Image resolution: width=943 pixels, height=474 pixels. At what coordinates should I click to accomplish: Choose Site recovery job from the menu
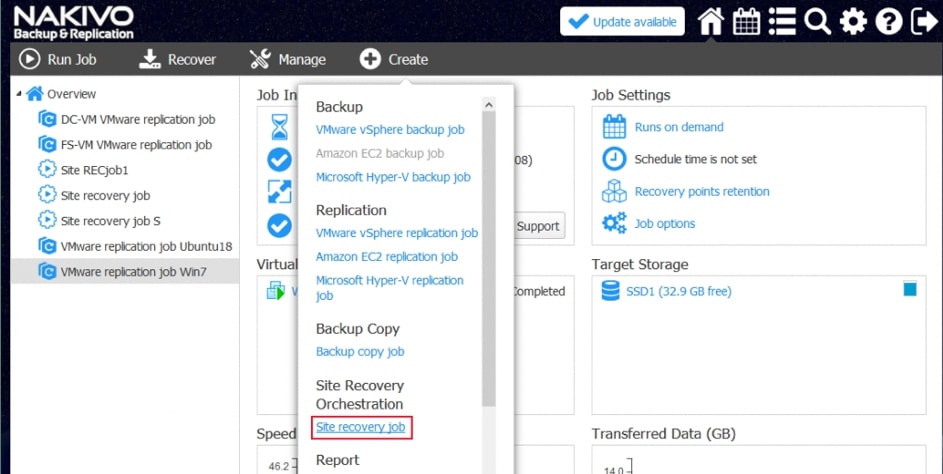click(x=361, y=427)
